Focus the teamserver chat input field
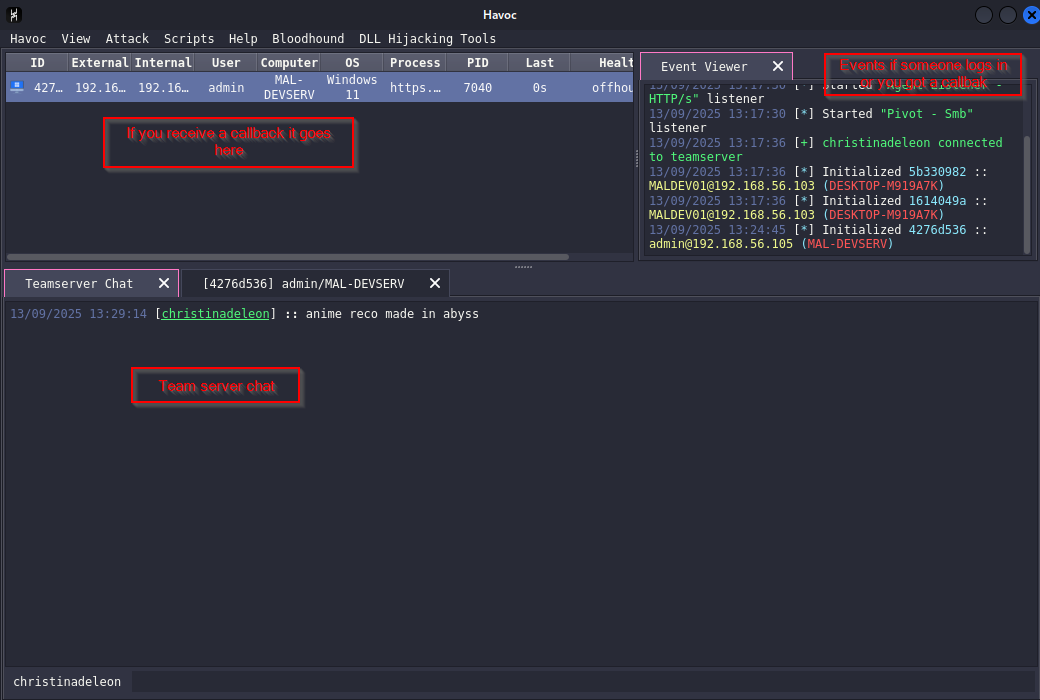Image resolution: width=1040 pixels, height=700 pixels. point(583,681)
